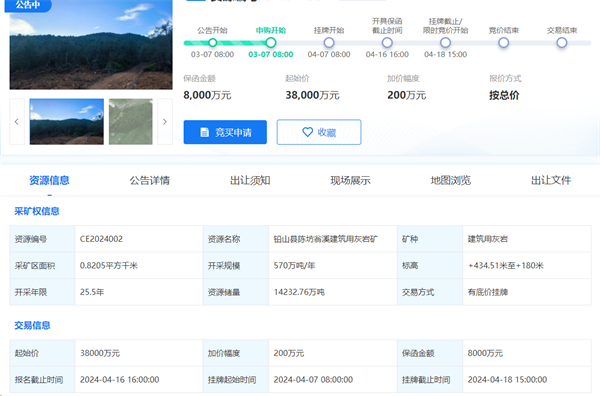Show next thumbnail with right chevron
This screenshot has width=600, height=396.
tap(165, 122)
